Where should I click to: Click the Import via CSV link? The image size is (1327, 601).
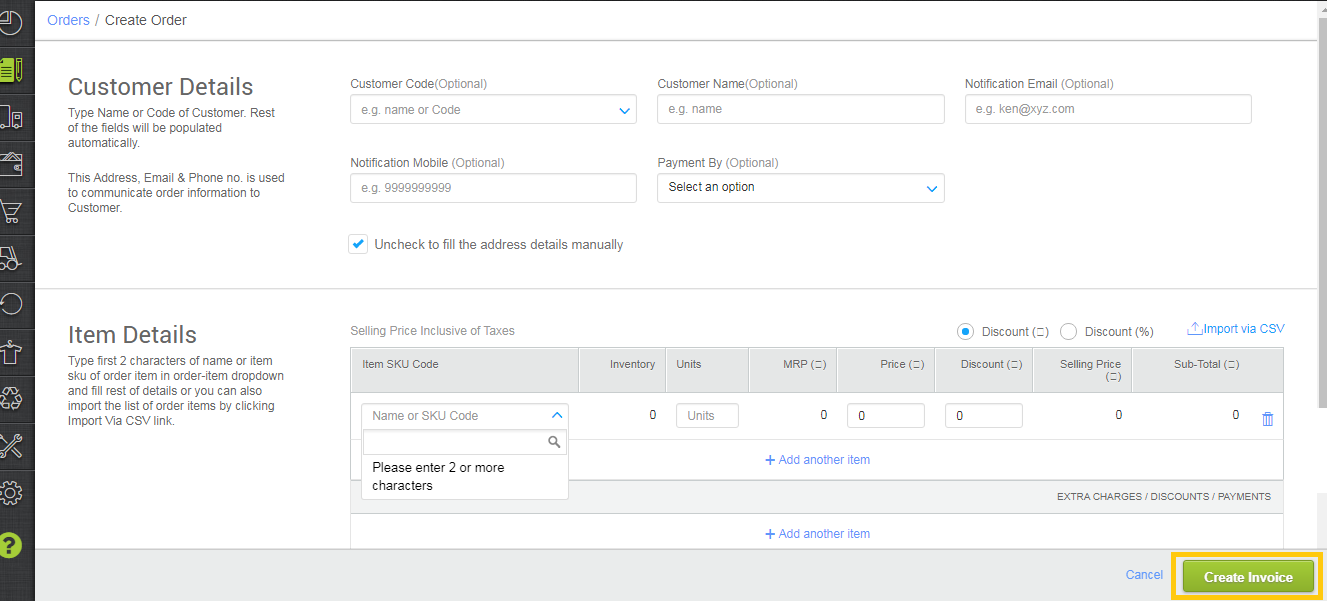coord(1235,329)
